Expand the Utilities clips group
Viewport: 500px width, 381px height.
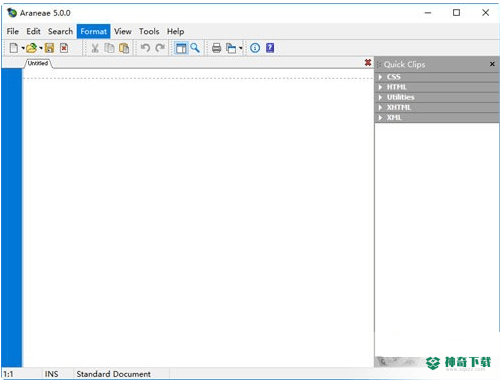[x=437, y=97]
